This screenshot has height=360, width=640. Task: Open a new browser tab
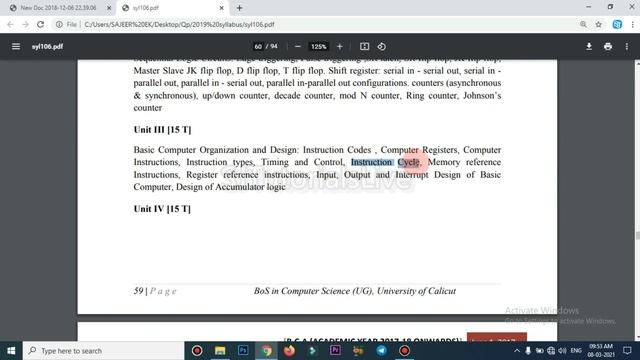240,8
